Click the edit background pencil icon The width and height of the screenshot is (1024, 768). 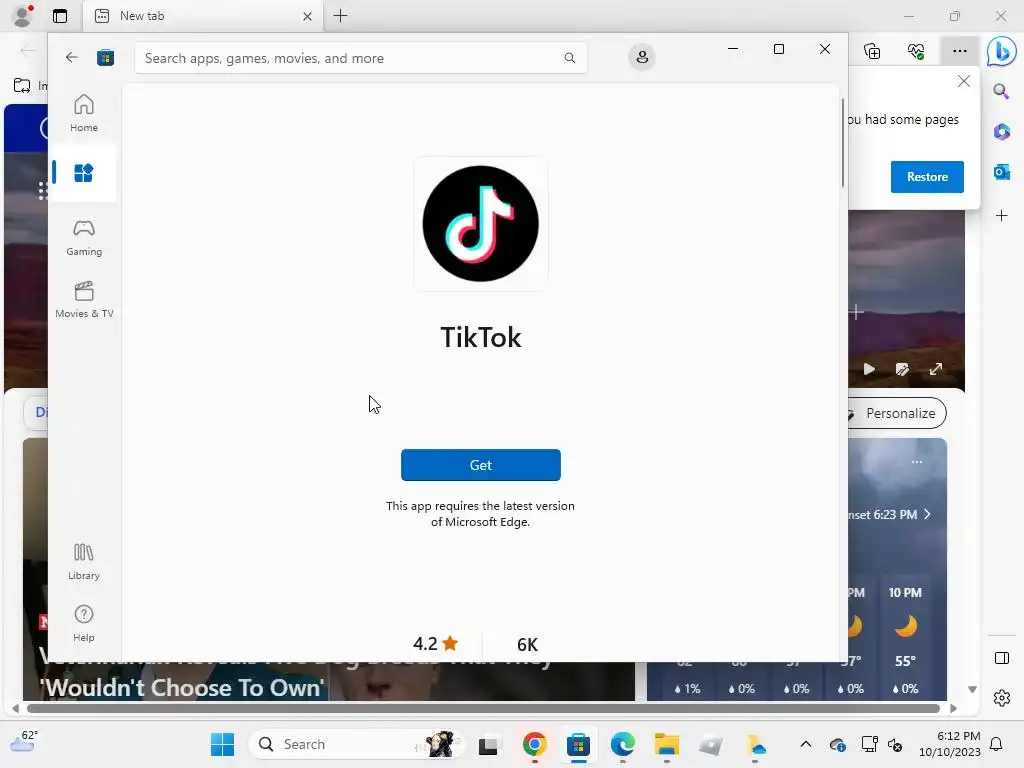pos(902,369)
